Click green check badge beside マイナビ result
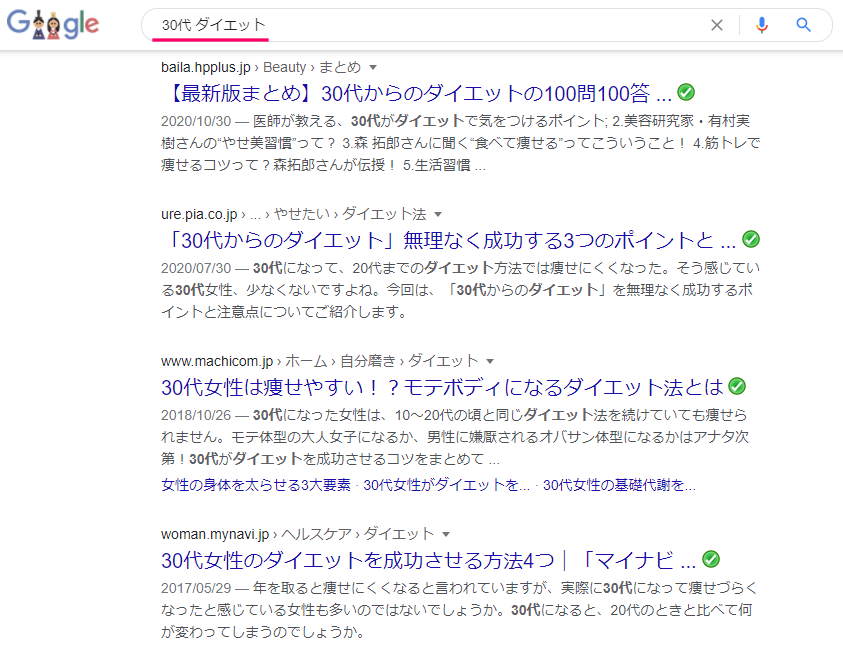The width and height of the screenshot is (843, 654). tap(711, 559)
